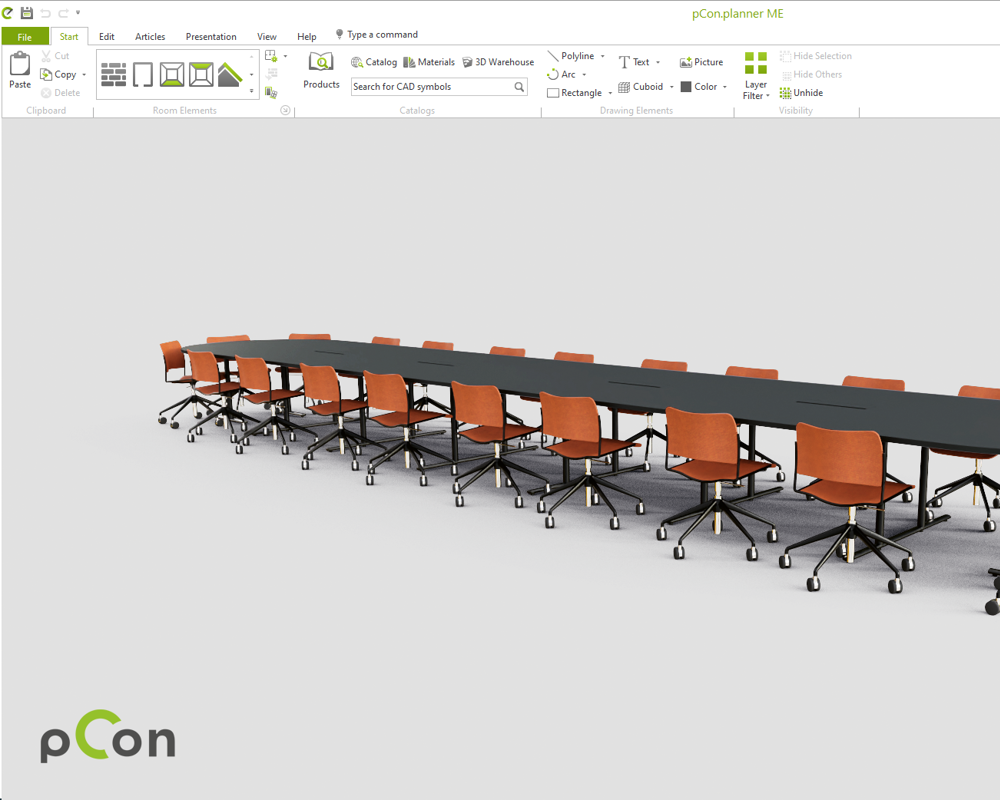1000x800 pixels.
Task: Expand the Copy options arrow
Action: (x=84, y=75)
